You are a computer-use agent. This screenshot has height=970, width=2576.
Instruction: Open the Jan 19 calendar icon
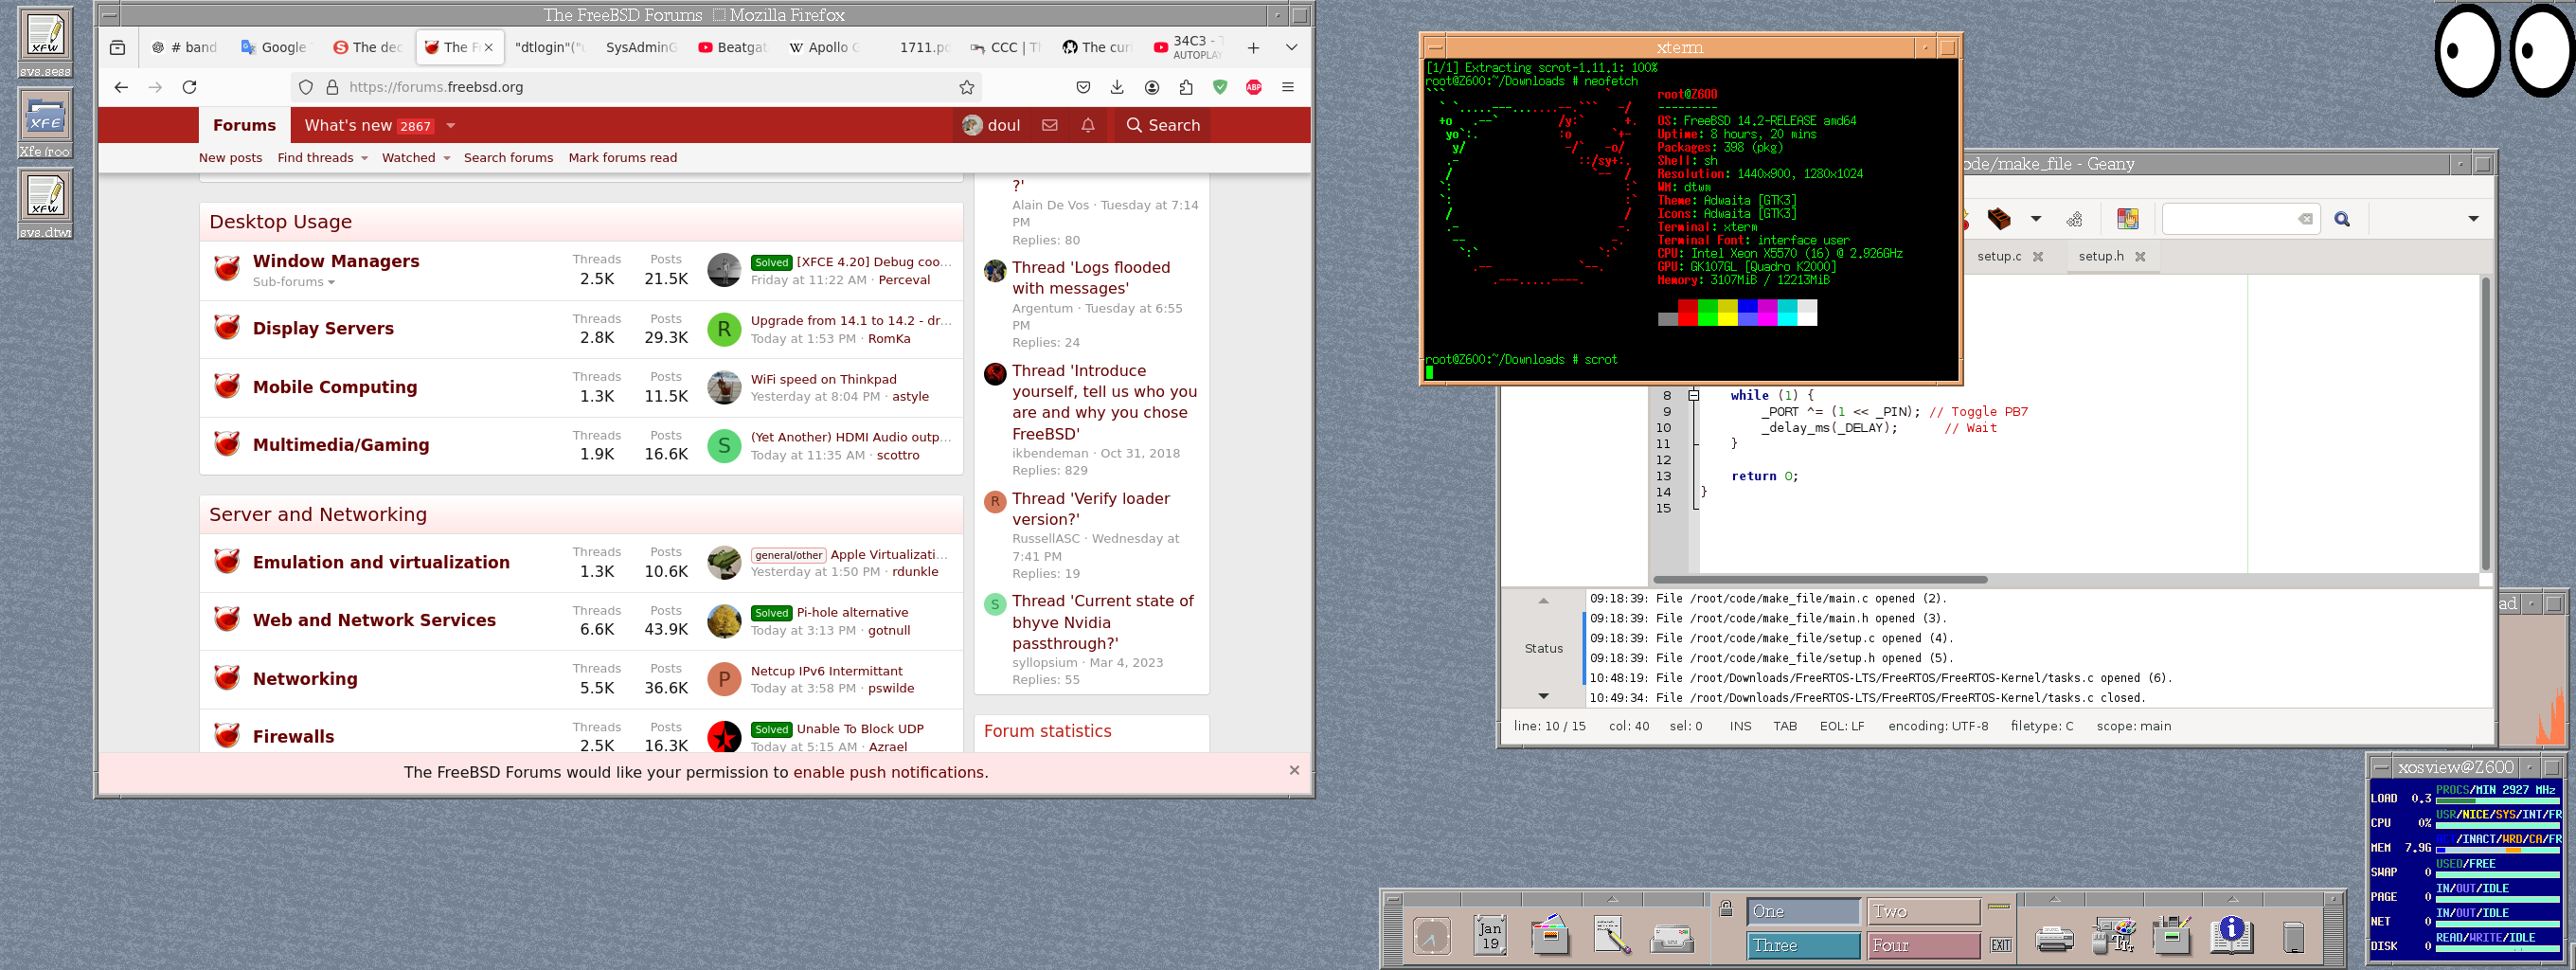1490,936
